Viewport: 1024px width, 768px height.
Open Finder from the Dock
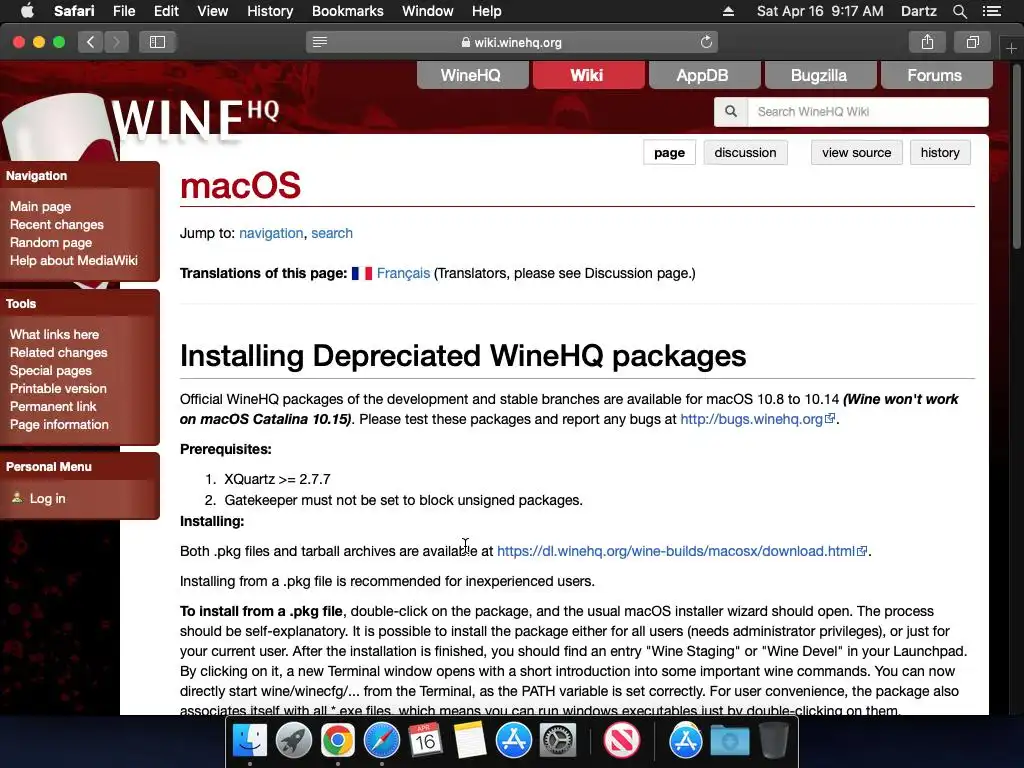pyautogui.click(x=250, y=741)
